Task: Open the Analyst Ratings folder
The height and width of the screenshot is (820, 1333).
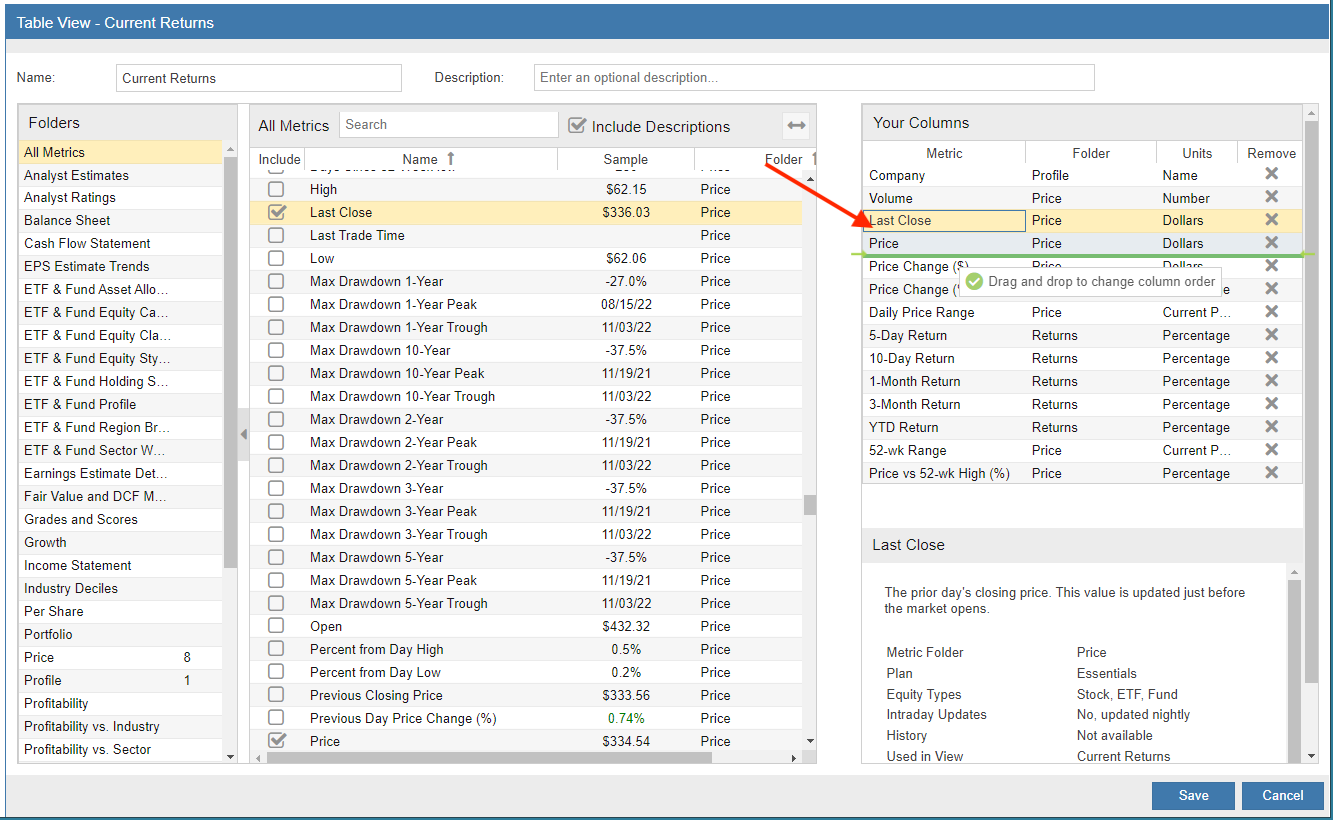Action: click(70, 198)
